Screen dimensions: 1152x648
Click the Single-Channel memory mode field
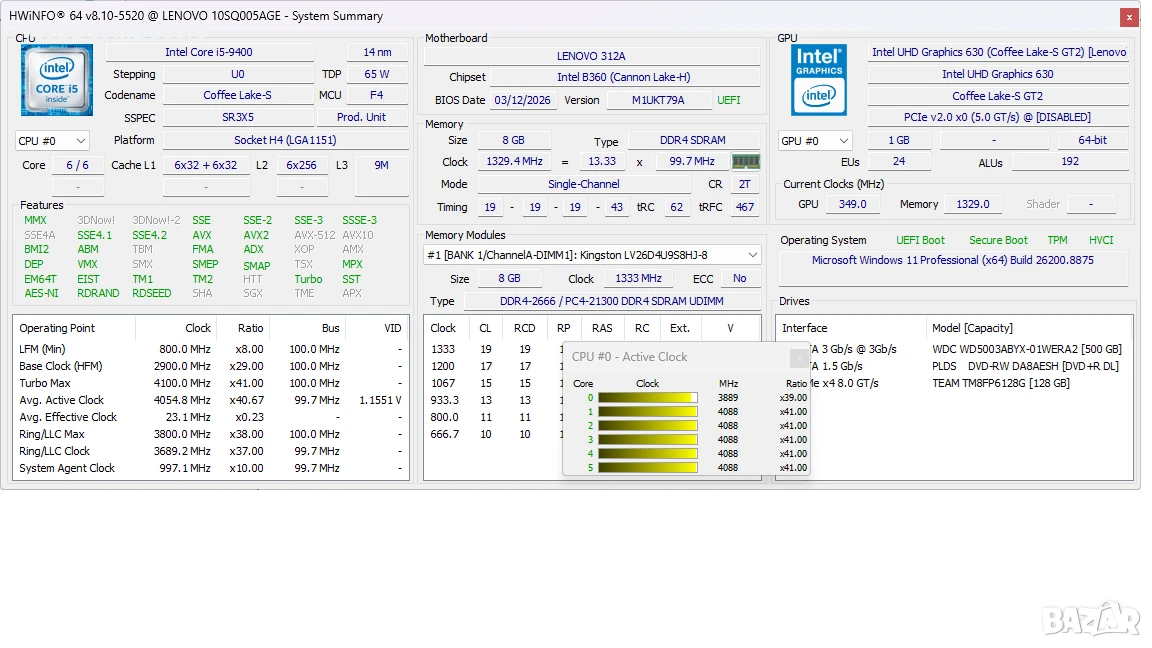[583, 184]
